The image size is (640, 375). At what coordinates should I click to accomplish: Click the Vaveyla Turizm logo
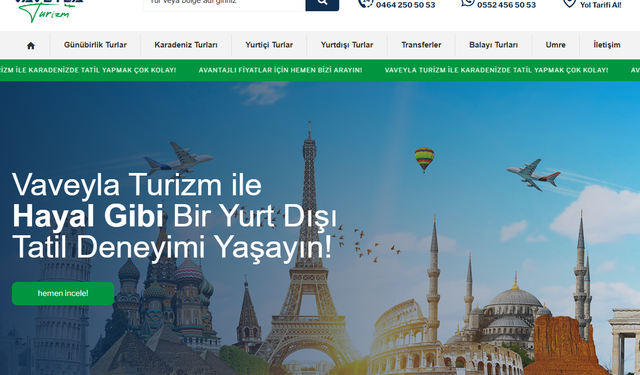point(49,10)
